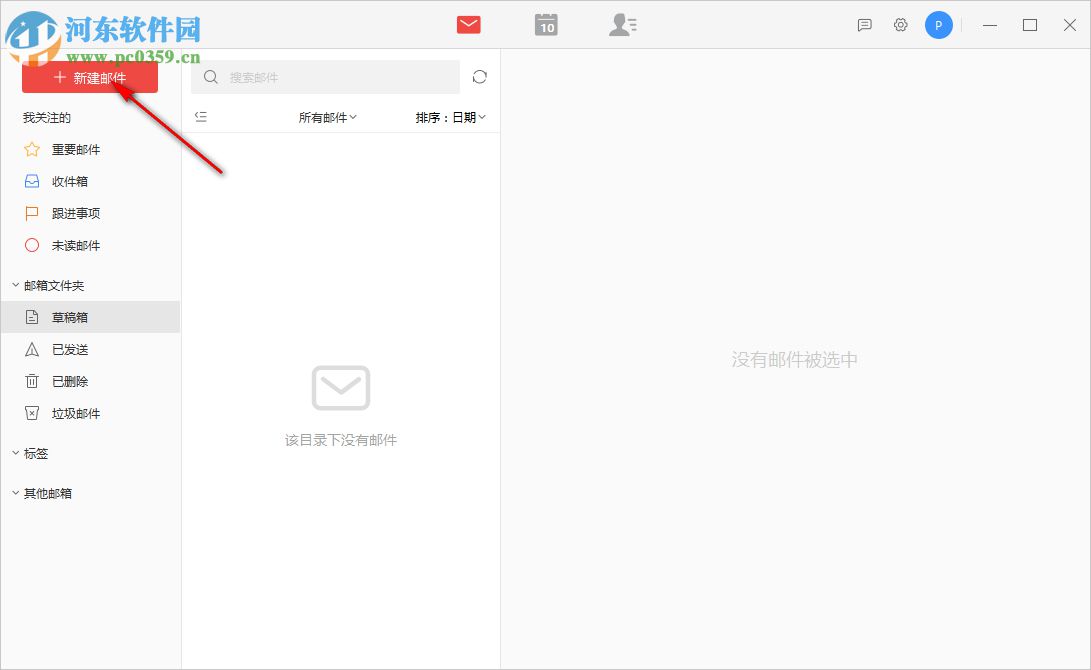This screenshot has height=670, width=1091.
Task: Open the 收件箱 inbox
Action: pyautogui.click(x=70, y=181)
